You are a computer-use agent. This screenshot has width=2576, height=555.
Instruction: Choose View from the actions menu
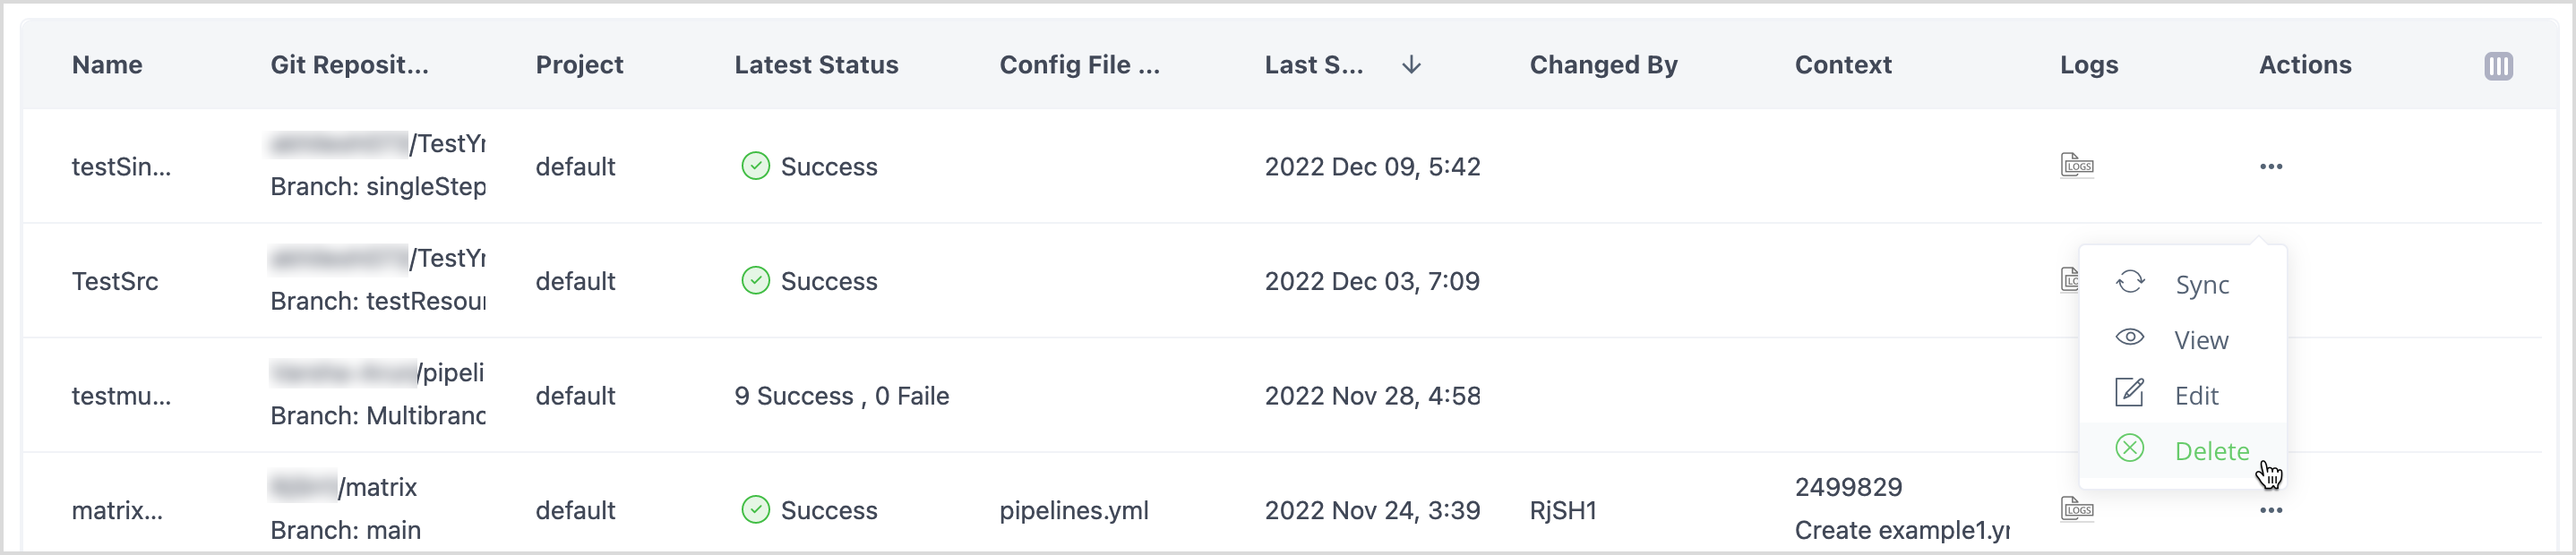click(x=2200, y=340)
